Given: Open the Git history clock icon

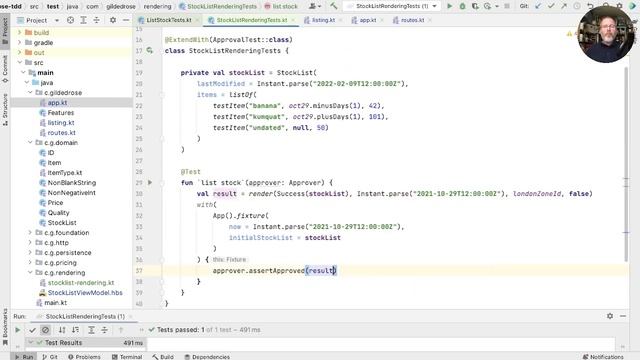Looking at the screenshot, I should point(577,6).
